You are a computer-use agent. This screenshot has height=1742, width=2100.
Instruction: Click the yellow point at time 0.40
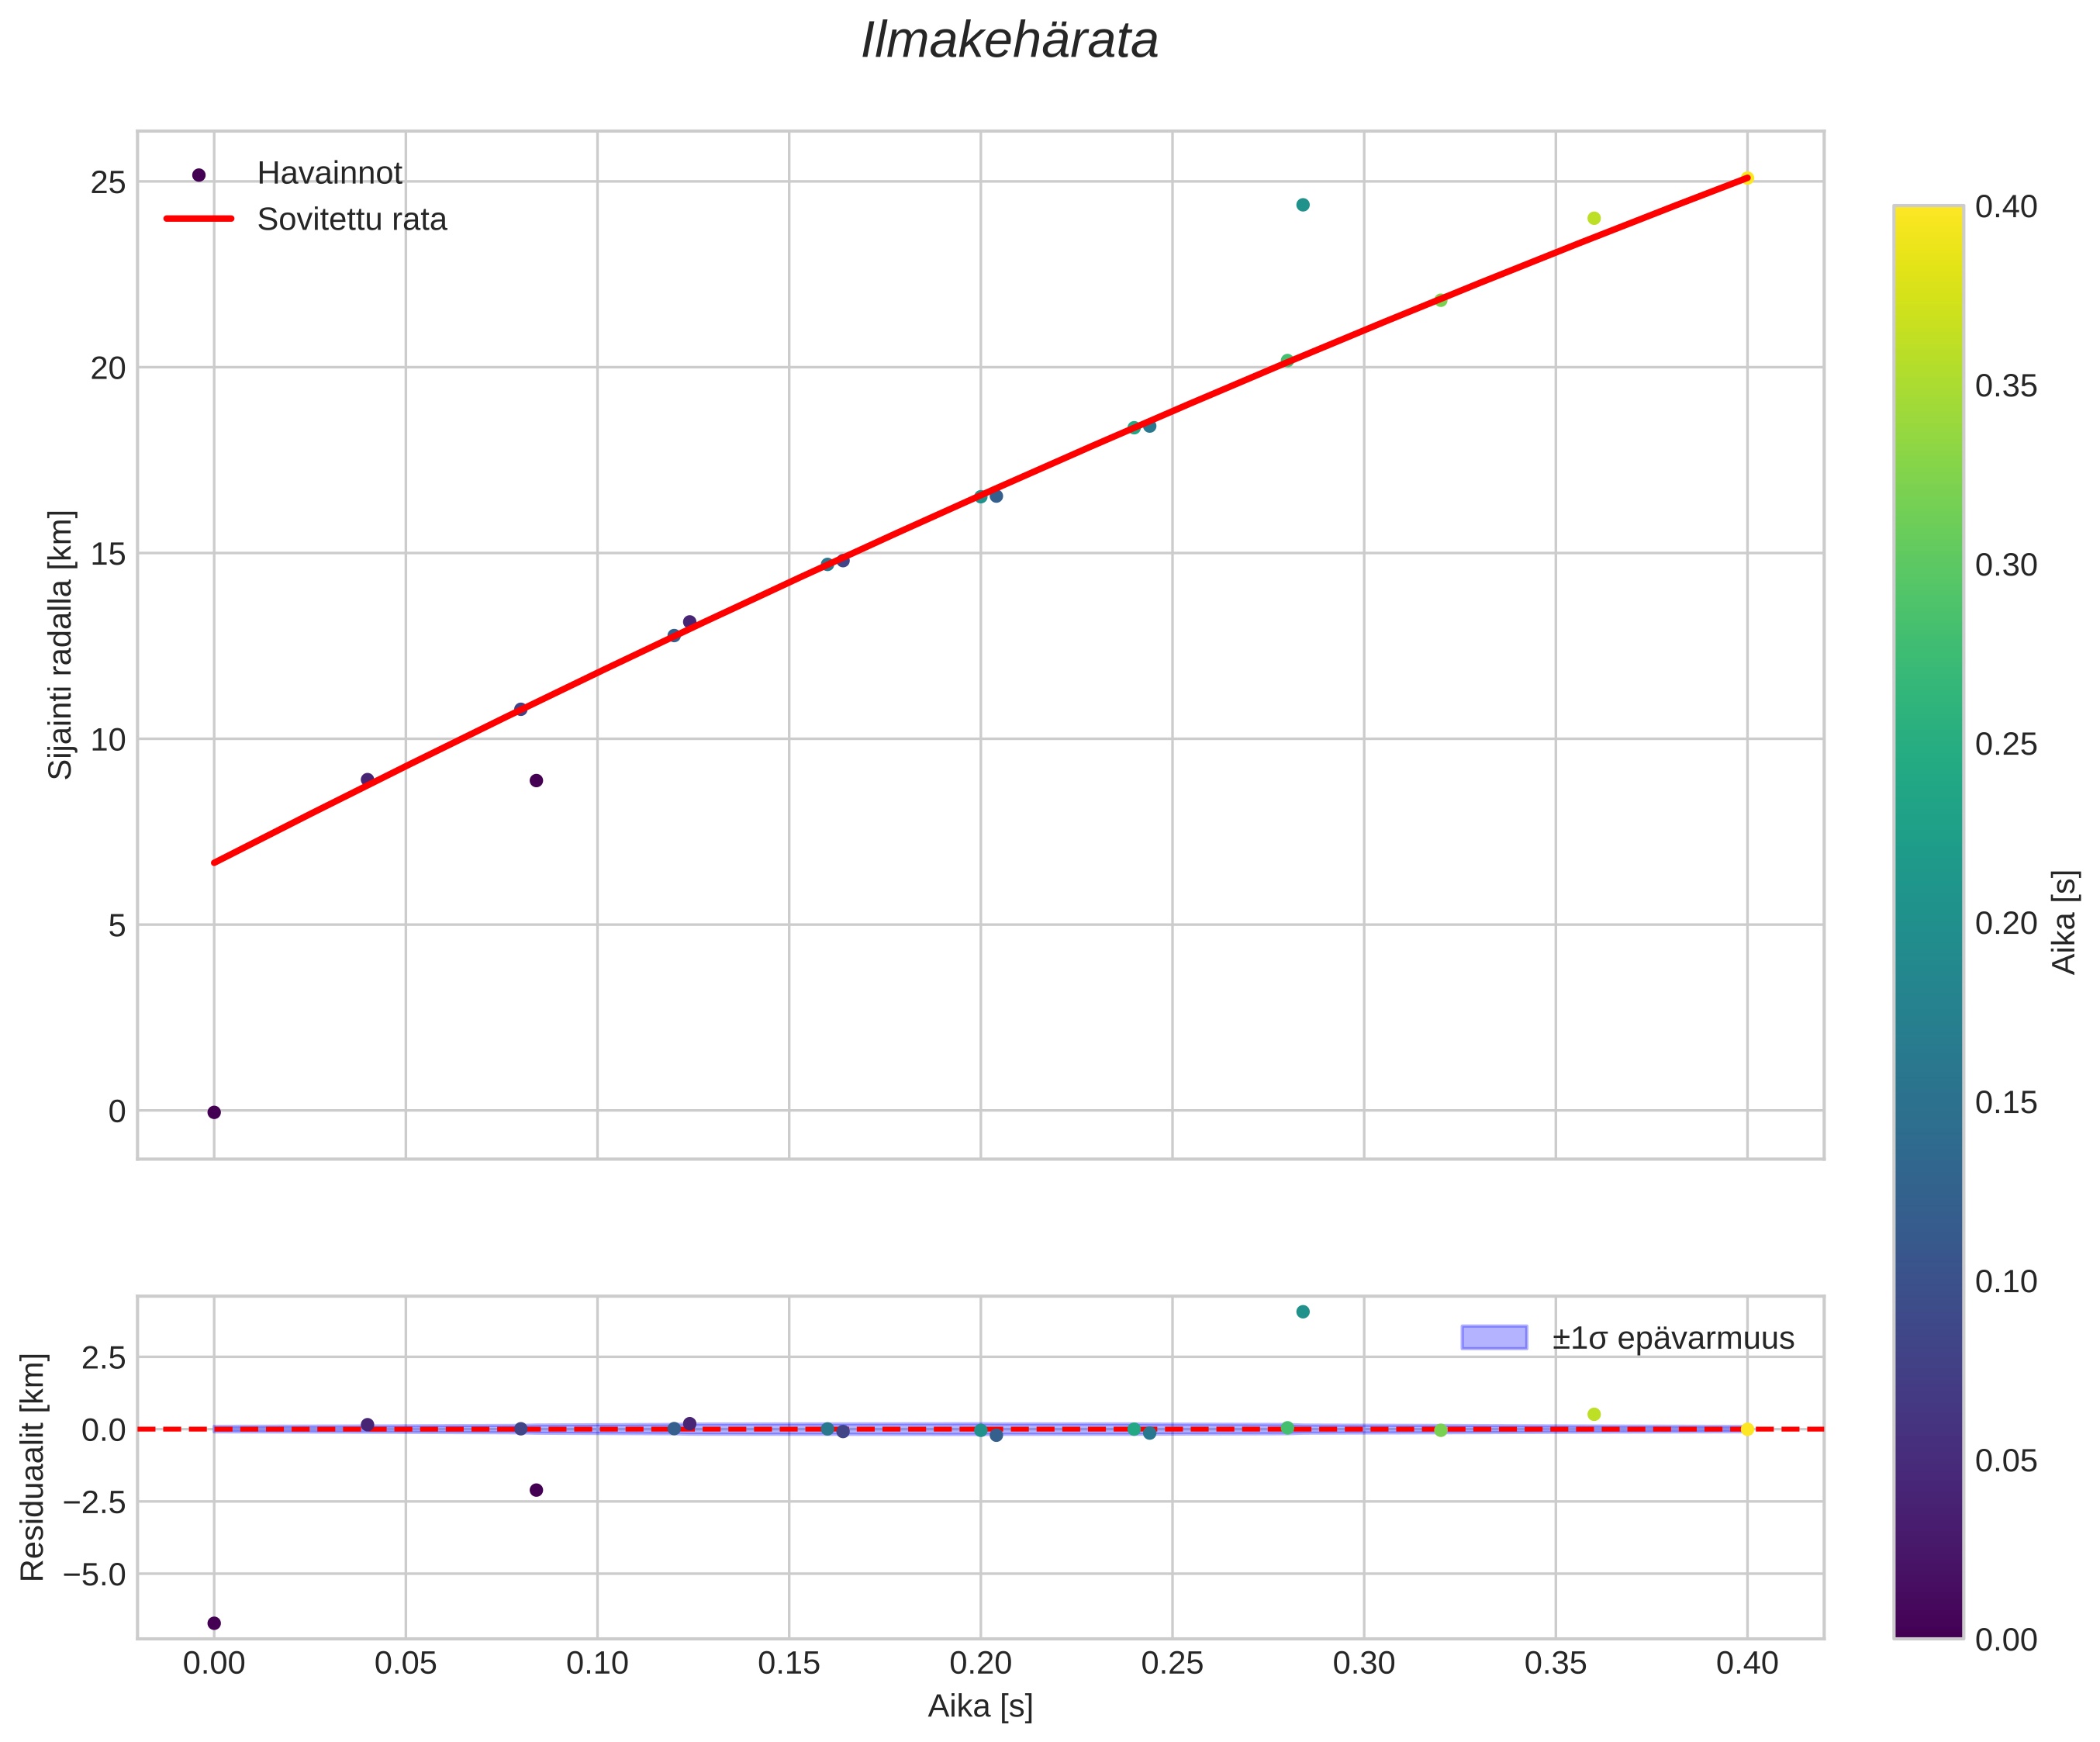tap(1747, 179)
